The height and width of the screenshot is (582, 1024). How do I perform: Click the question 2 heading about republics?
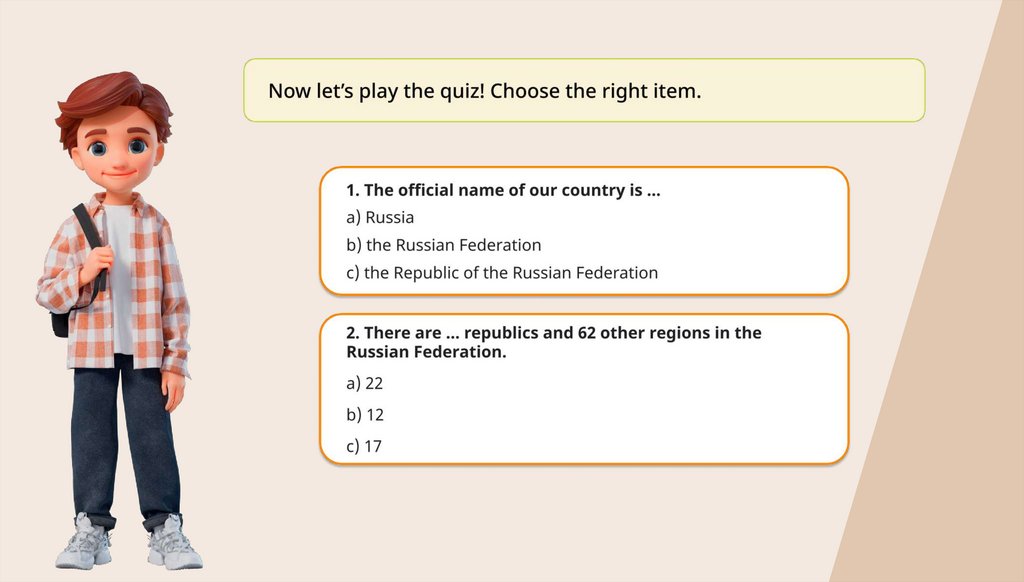point(553,341)
